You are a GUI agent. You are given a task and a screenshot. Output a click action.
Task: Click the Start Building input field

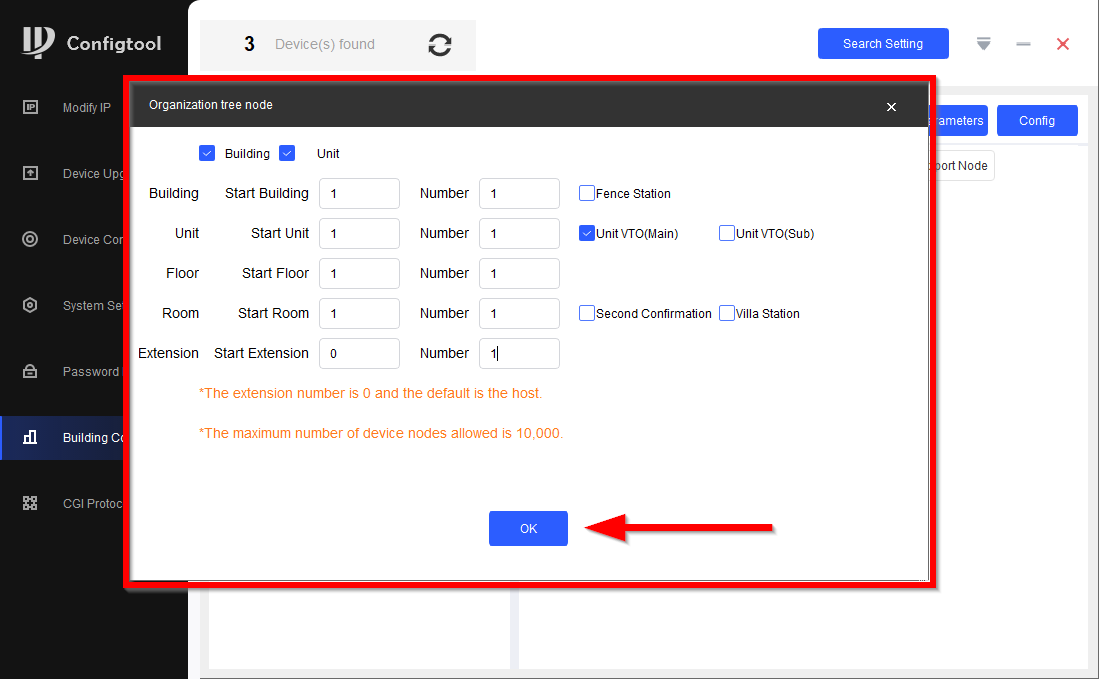click(x=360, y=193)
